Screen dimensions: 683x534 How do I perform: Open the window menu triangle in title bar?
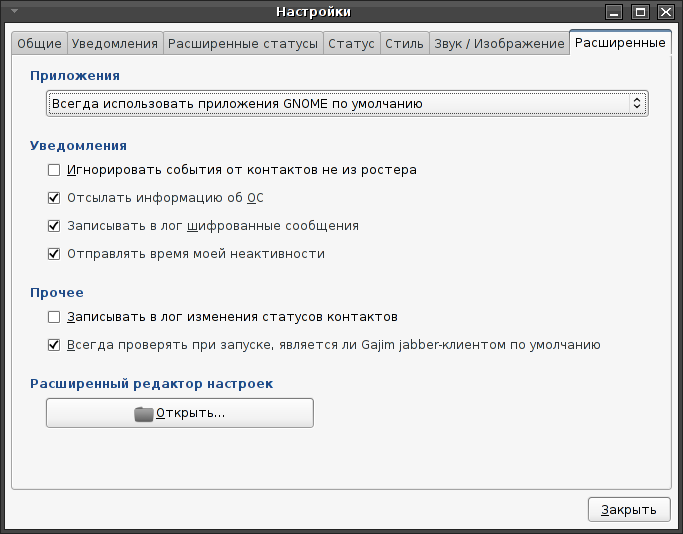click(x=15, y=11)
